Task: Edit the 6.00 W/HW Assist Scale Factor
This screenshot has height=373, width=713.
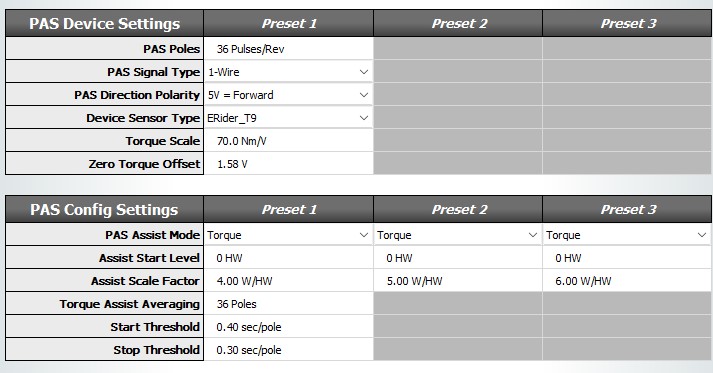Action: (x=627, y=281)
